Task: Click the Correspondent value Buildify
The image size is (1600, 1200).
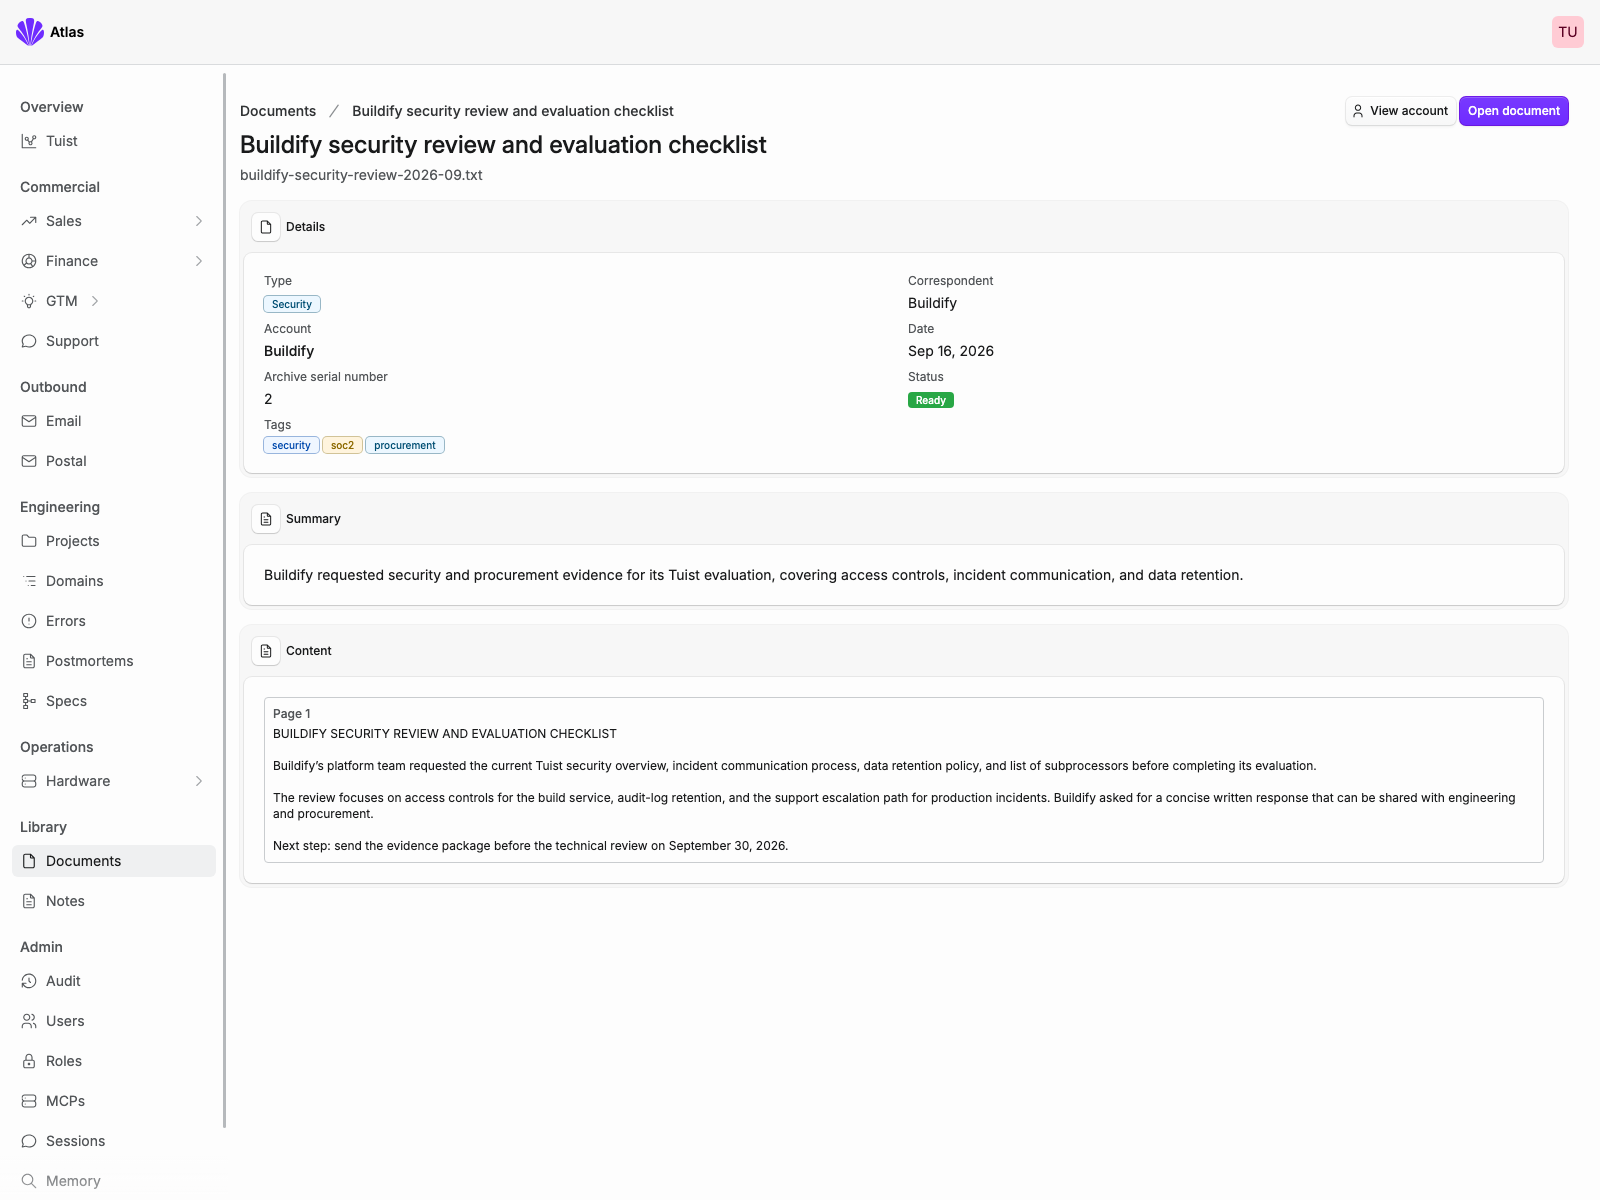Action: click(x=932, y=303)
